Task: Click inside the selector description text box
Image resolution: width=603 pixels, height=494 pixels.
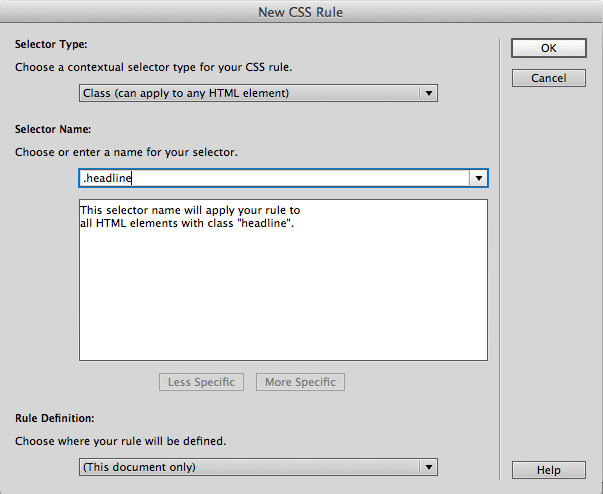Action: 283,300
